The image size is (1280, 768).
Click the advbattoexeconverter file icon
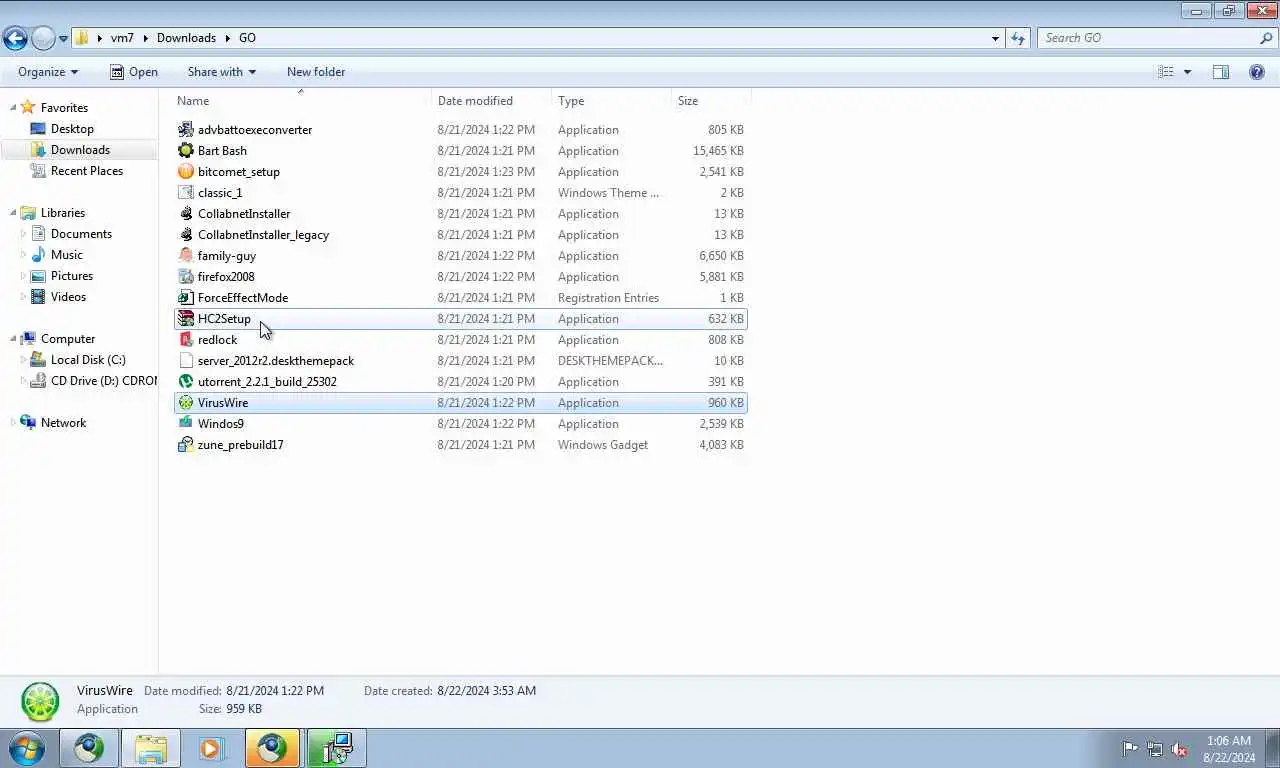point(185,130)
